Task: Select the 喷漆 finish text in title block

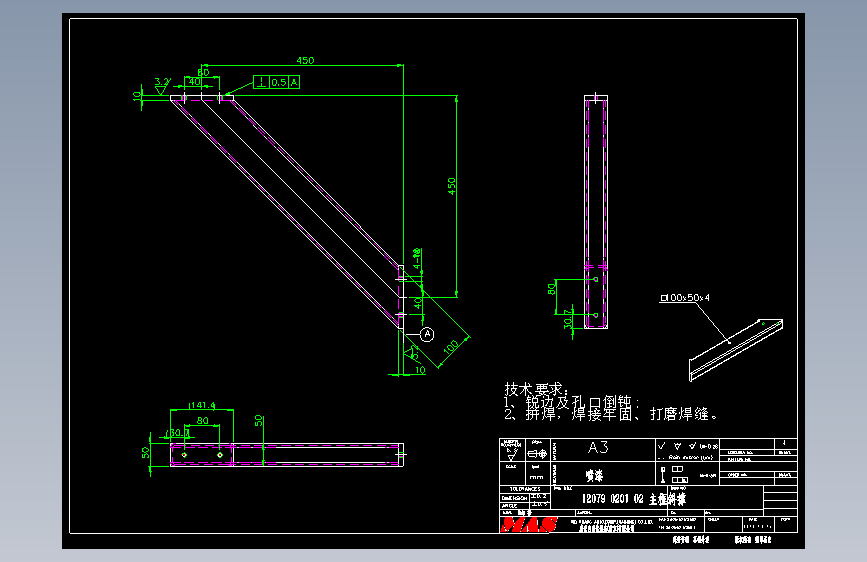Action: (x=594, y=475)
